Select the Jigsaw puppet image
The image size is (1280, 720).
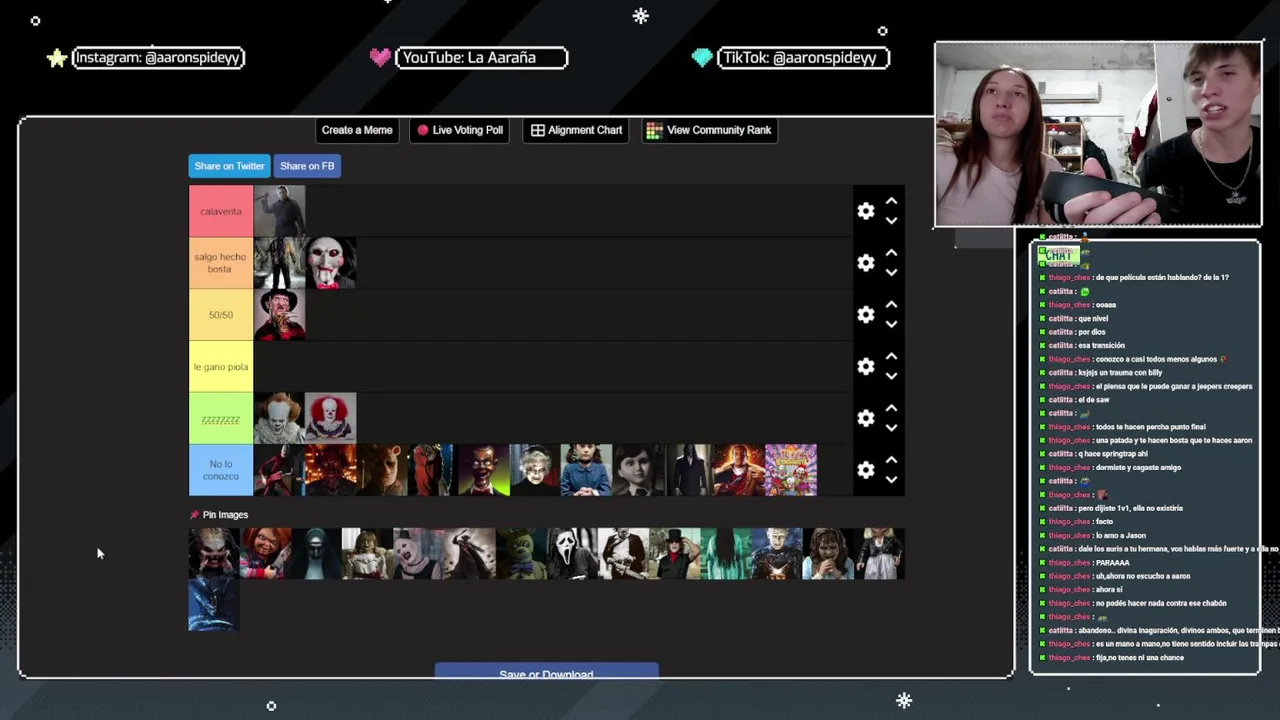click(330, 263)
